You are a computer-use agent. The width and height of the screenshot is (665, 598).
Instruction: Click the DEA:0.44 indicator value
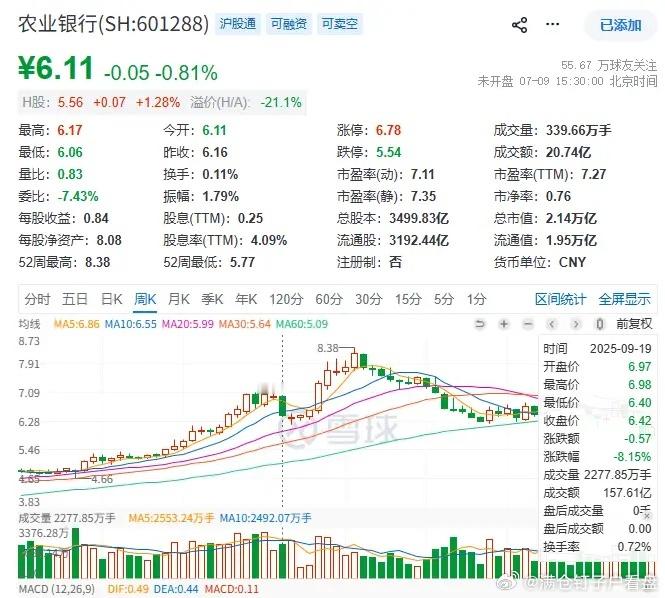pyautogui.click(x=176, y=590)
